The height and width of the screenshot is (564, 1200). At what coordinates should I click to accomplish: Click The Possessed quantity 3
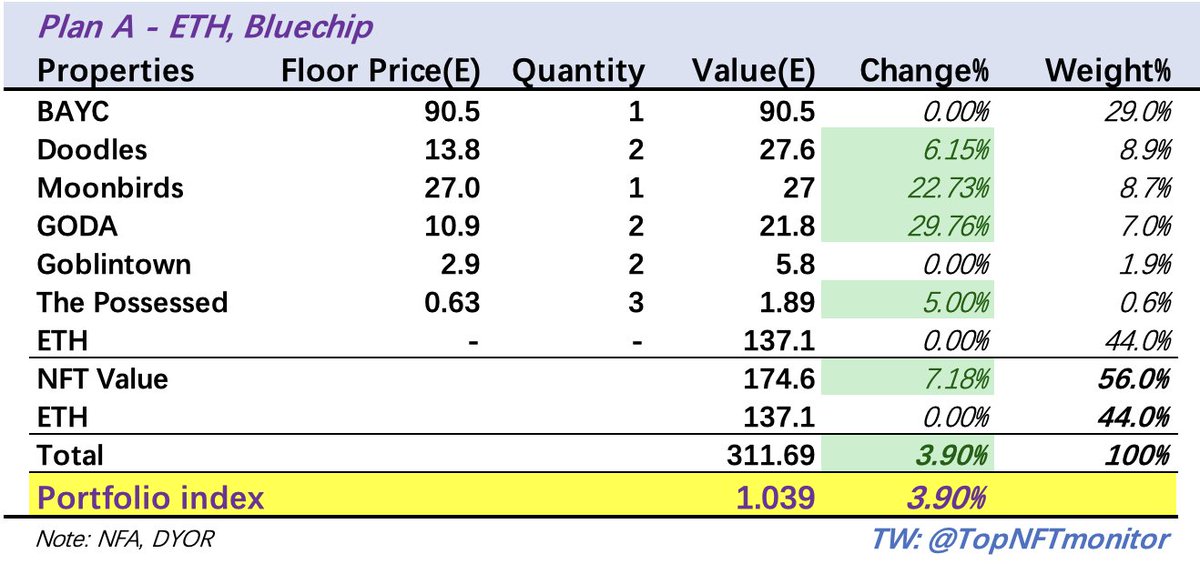637,302
